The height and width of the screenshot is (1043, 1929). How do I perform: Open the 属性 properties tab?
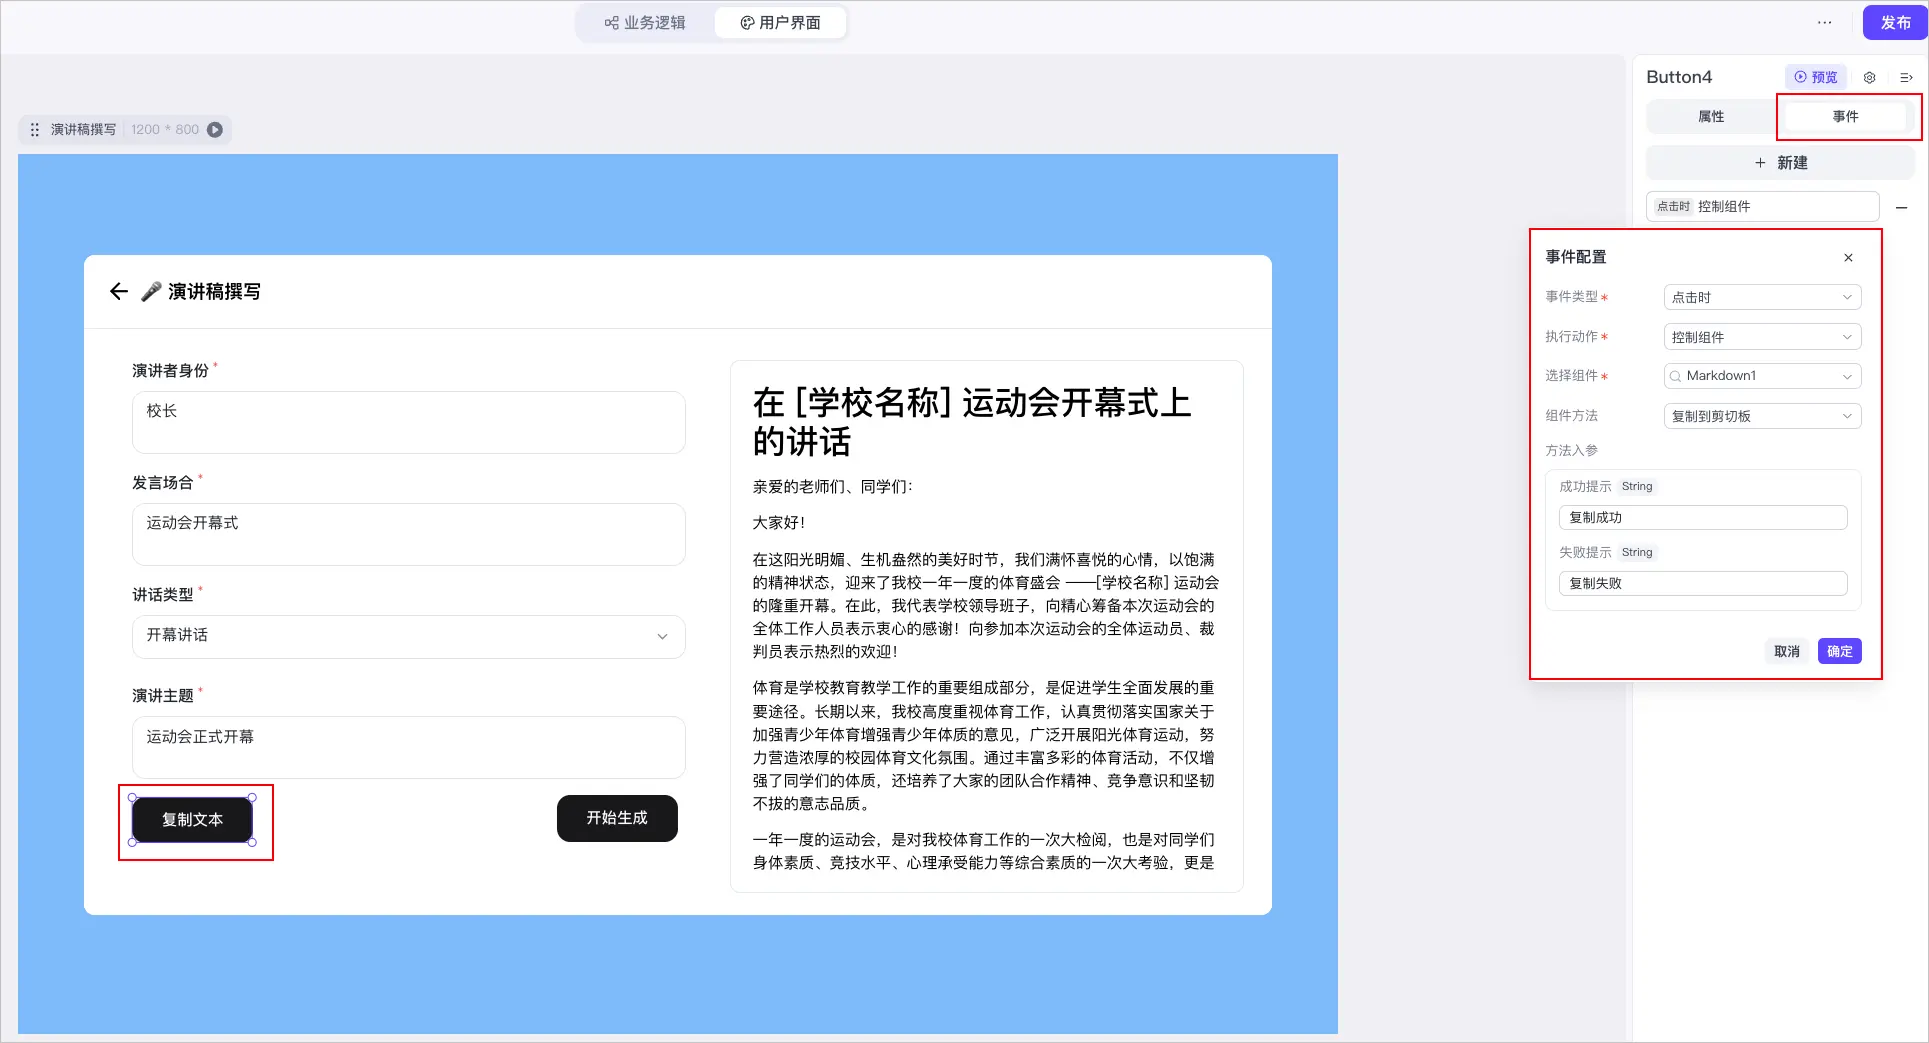click(x=1711, y=116)
